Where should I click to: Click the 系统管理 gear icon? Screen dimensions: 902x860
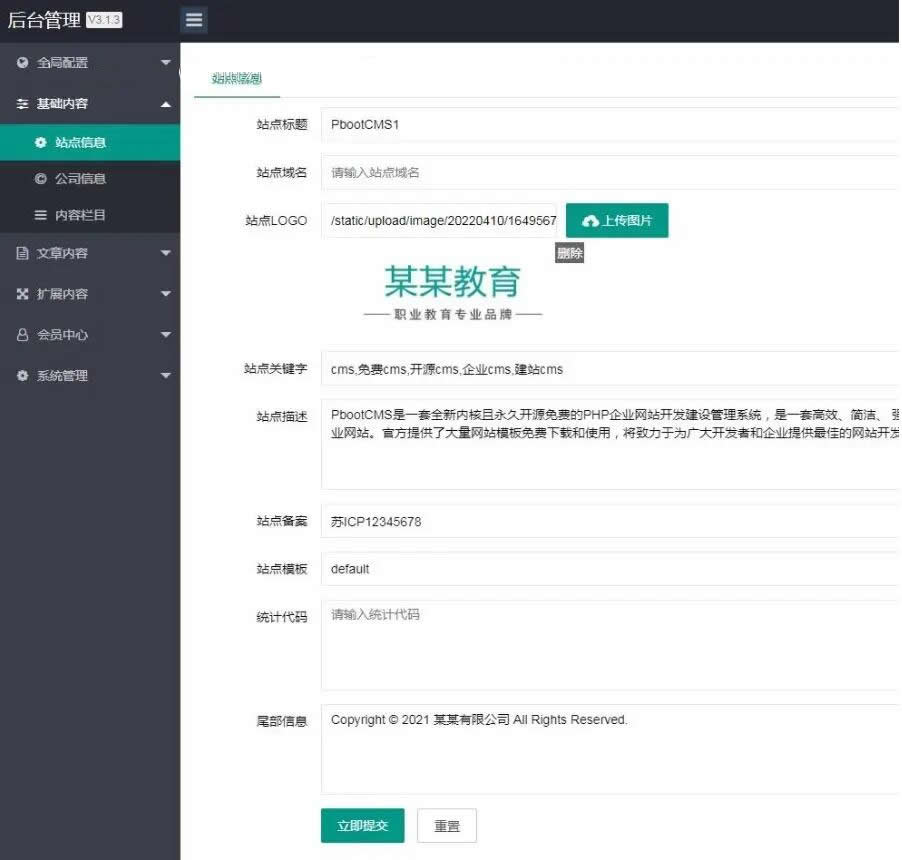click(x=22, y=376)
